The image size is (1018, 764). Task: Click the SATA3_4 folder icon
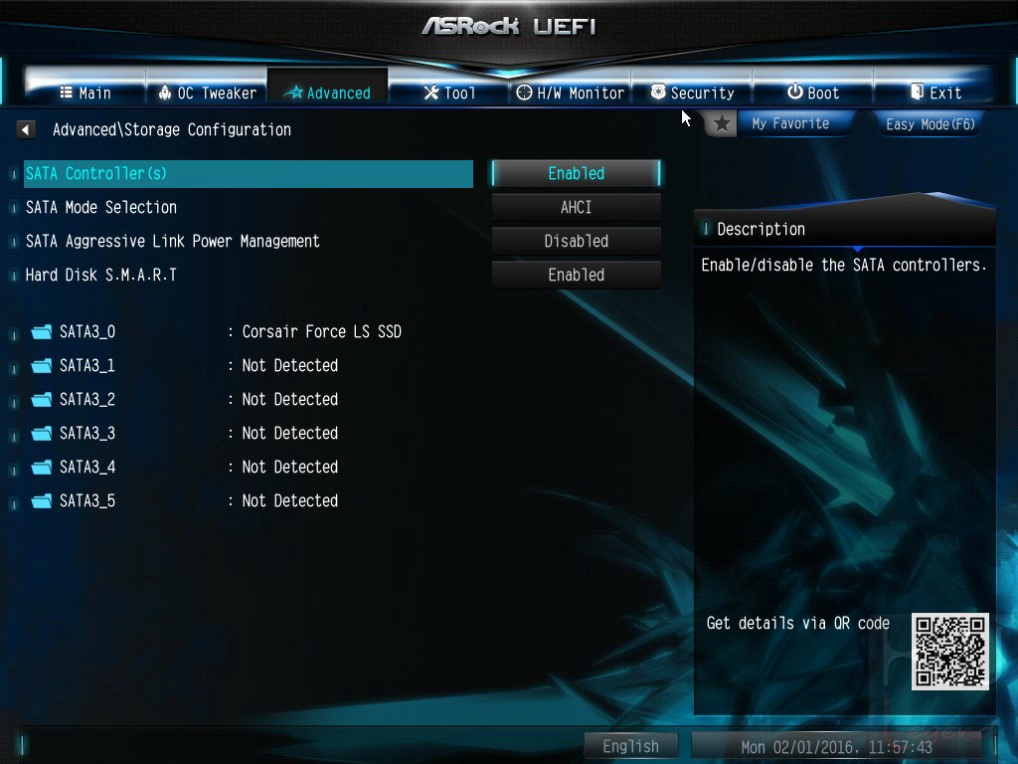(x=42, y=467)
